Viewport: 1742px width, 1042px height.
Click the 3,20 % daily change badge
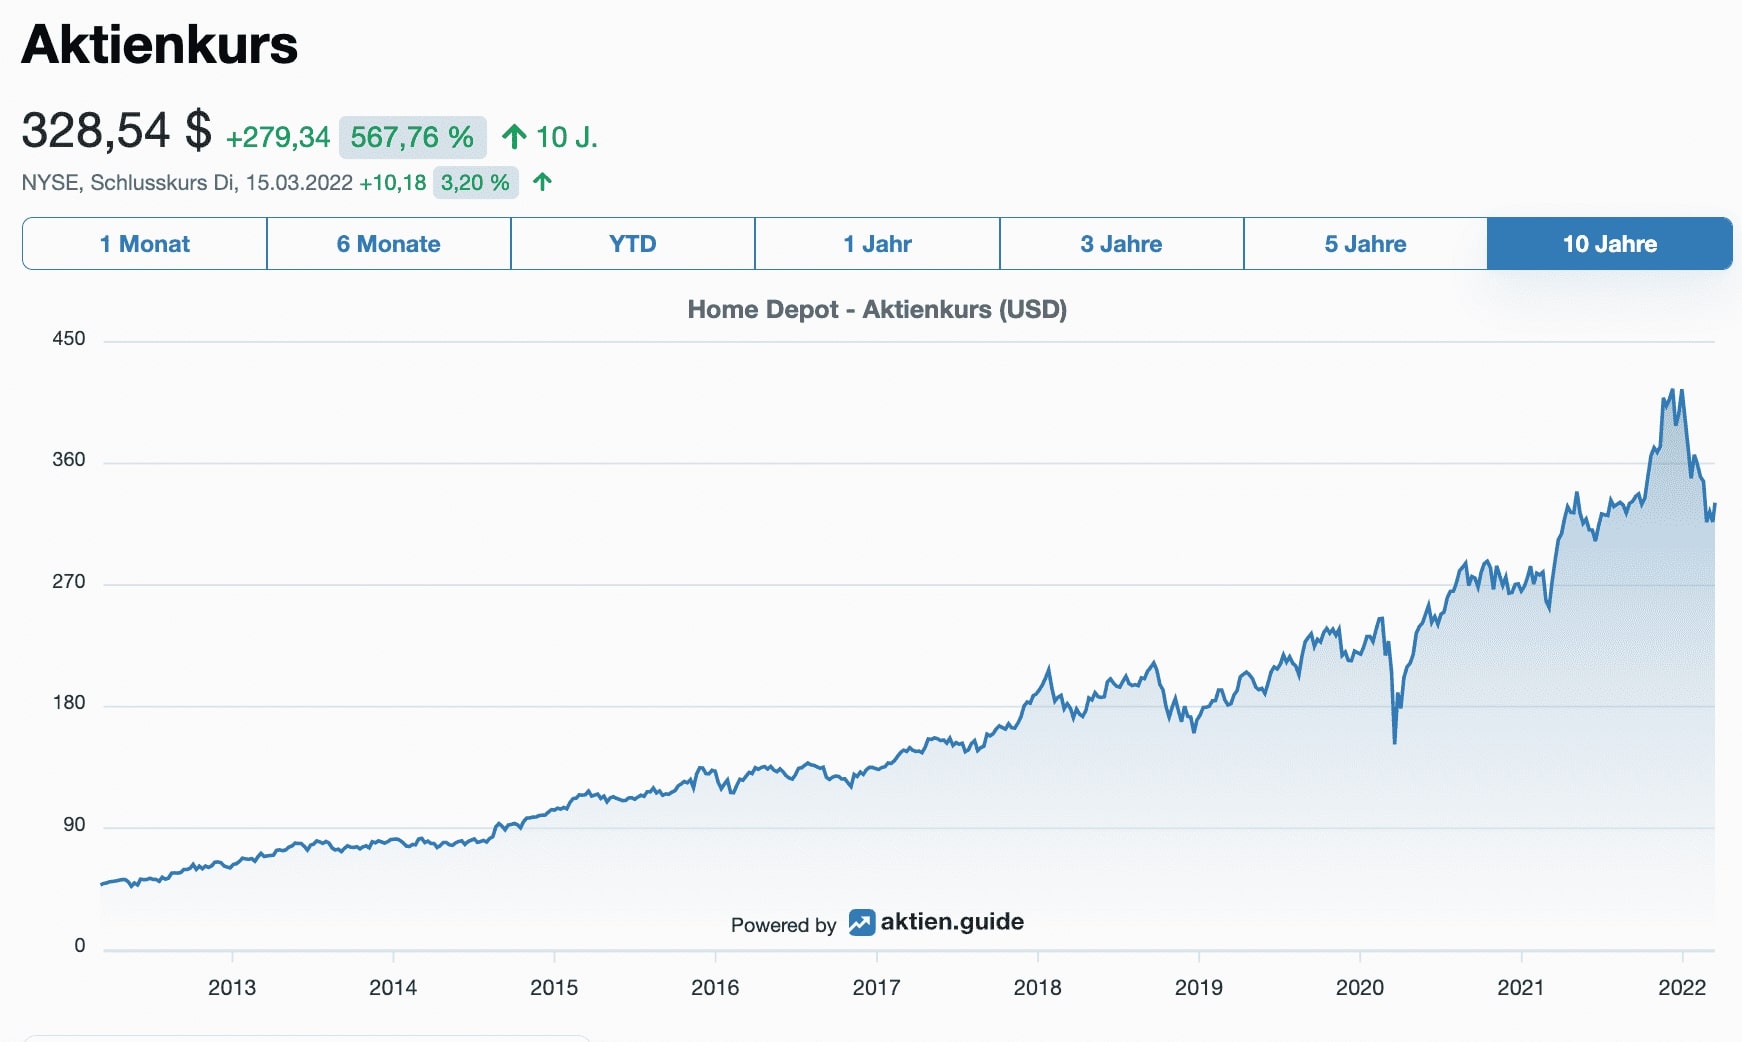(475, 183)
